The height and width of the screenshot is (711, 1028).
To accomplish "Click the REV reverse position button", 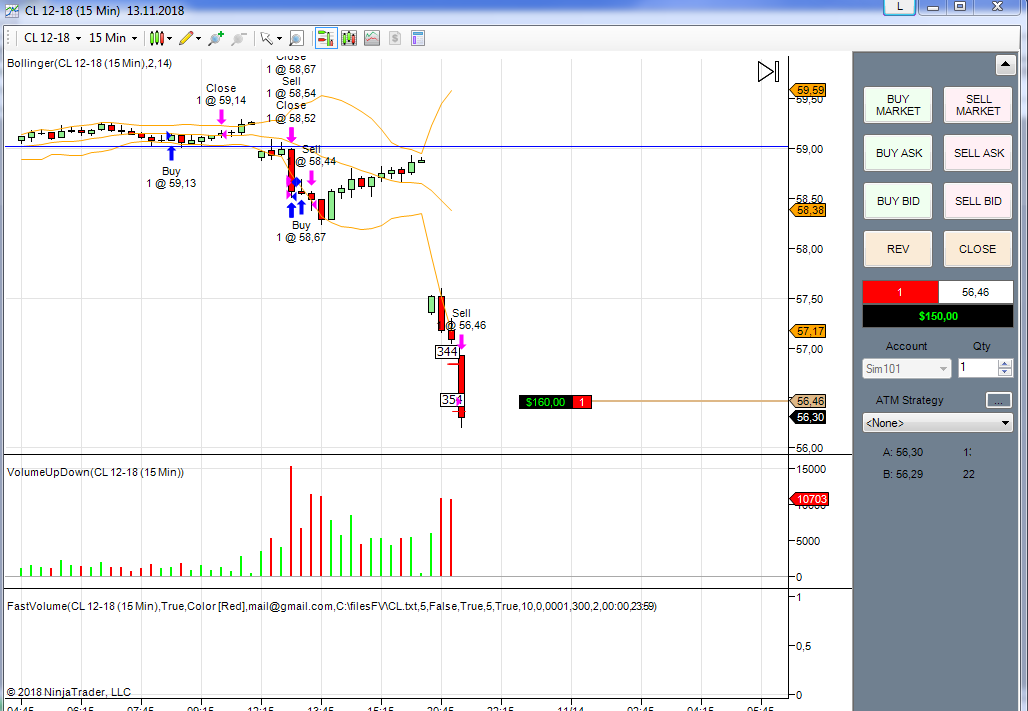I will tap(898, 249).
